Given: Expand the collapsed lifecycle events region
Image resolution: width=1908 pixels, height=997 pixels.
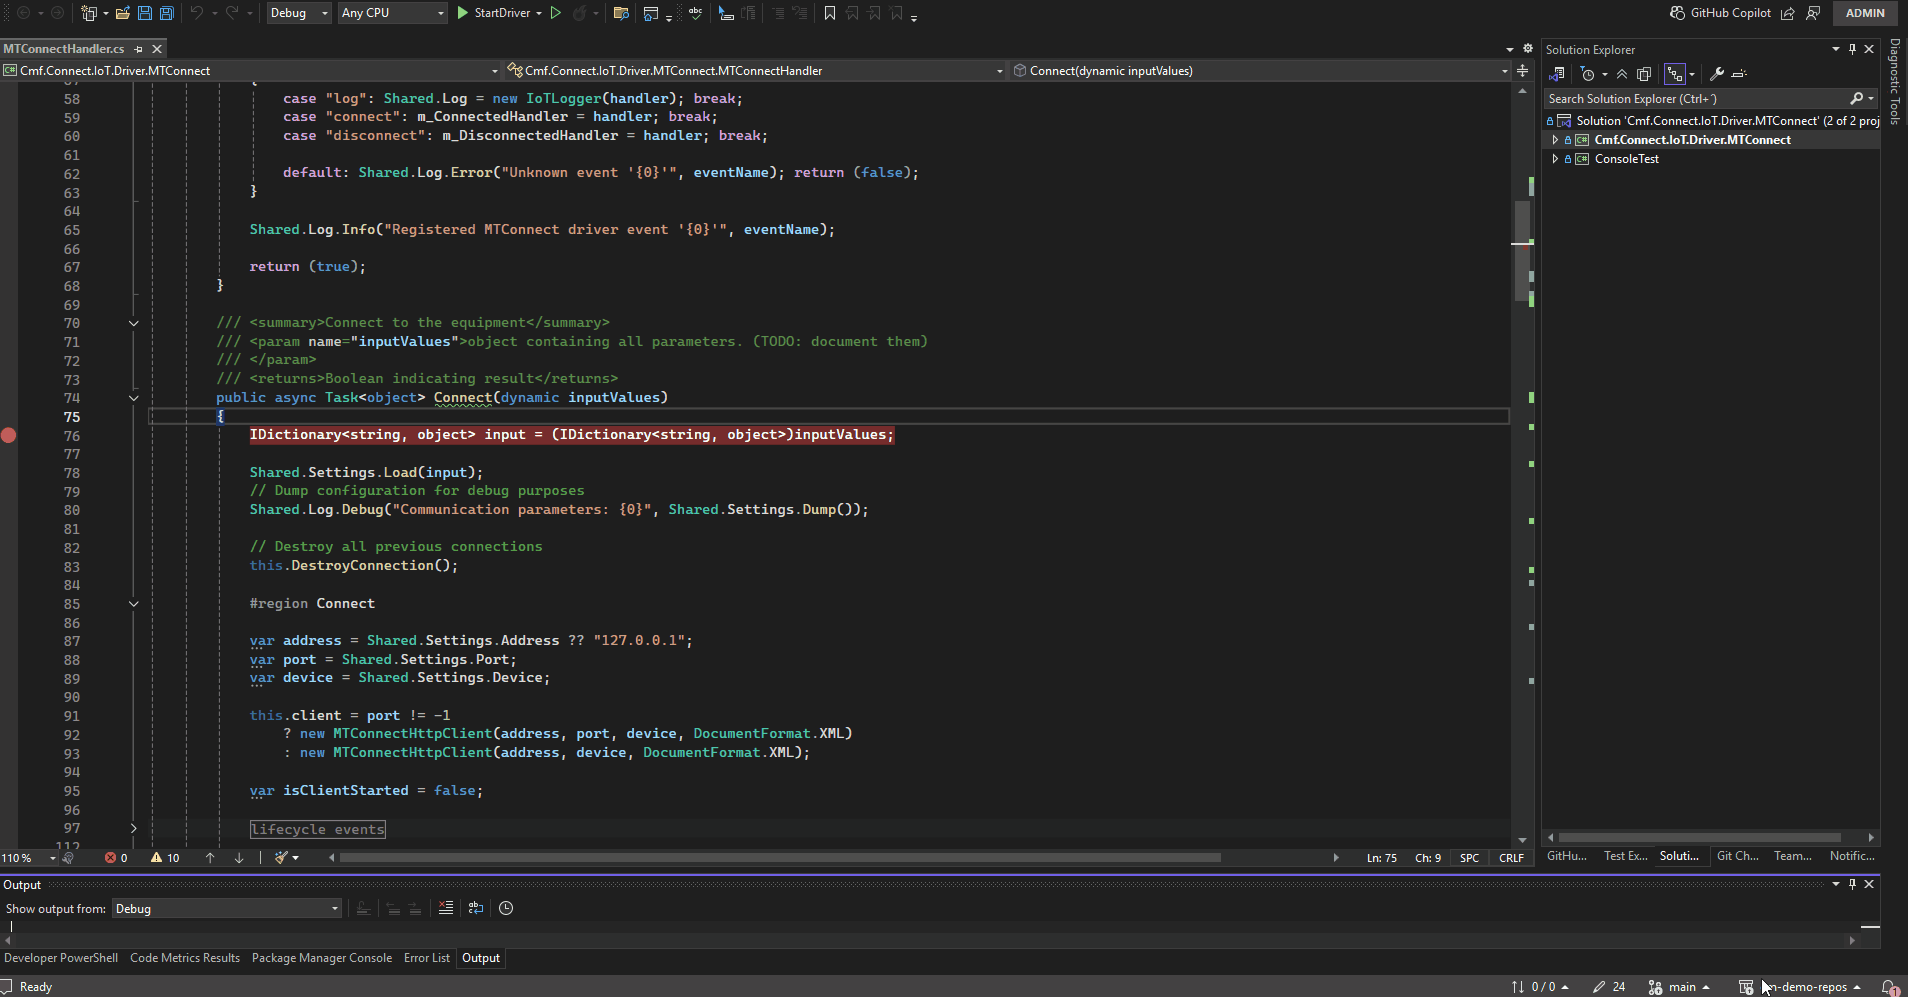Looking at the screenshot, I should [133, 829].
